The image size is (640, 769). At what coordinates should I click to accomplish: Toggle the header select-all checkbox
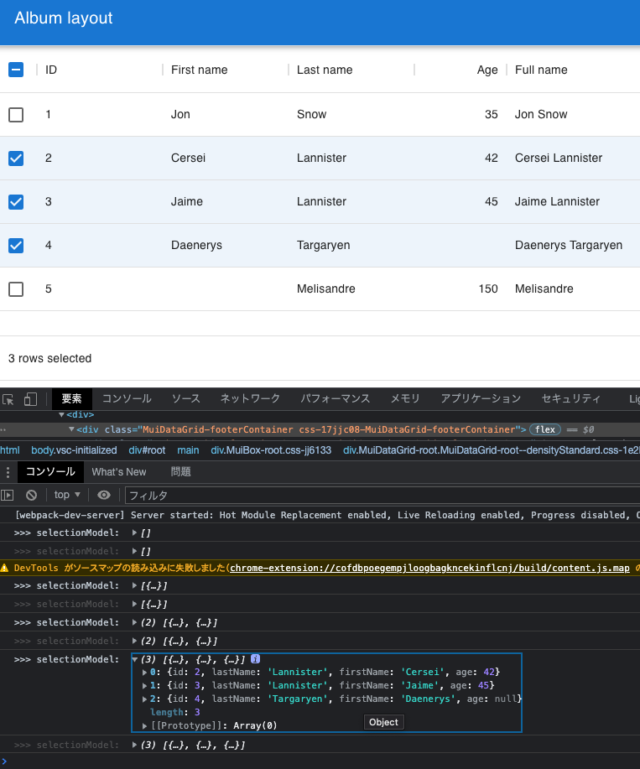[16, 70]
